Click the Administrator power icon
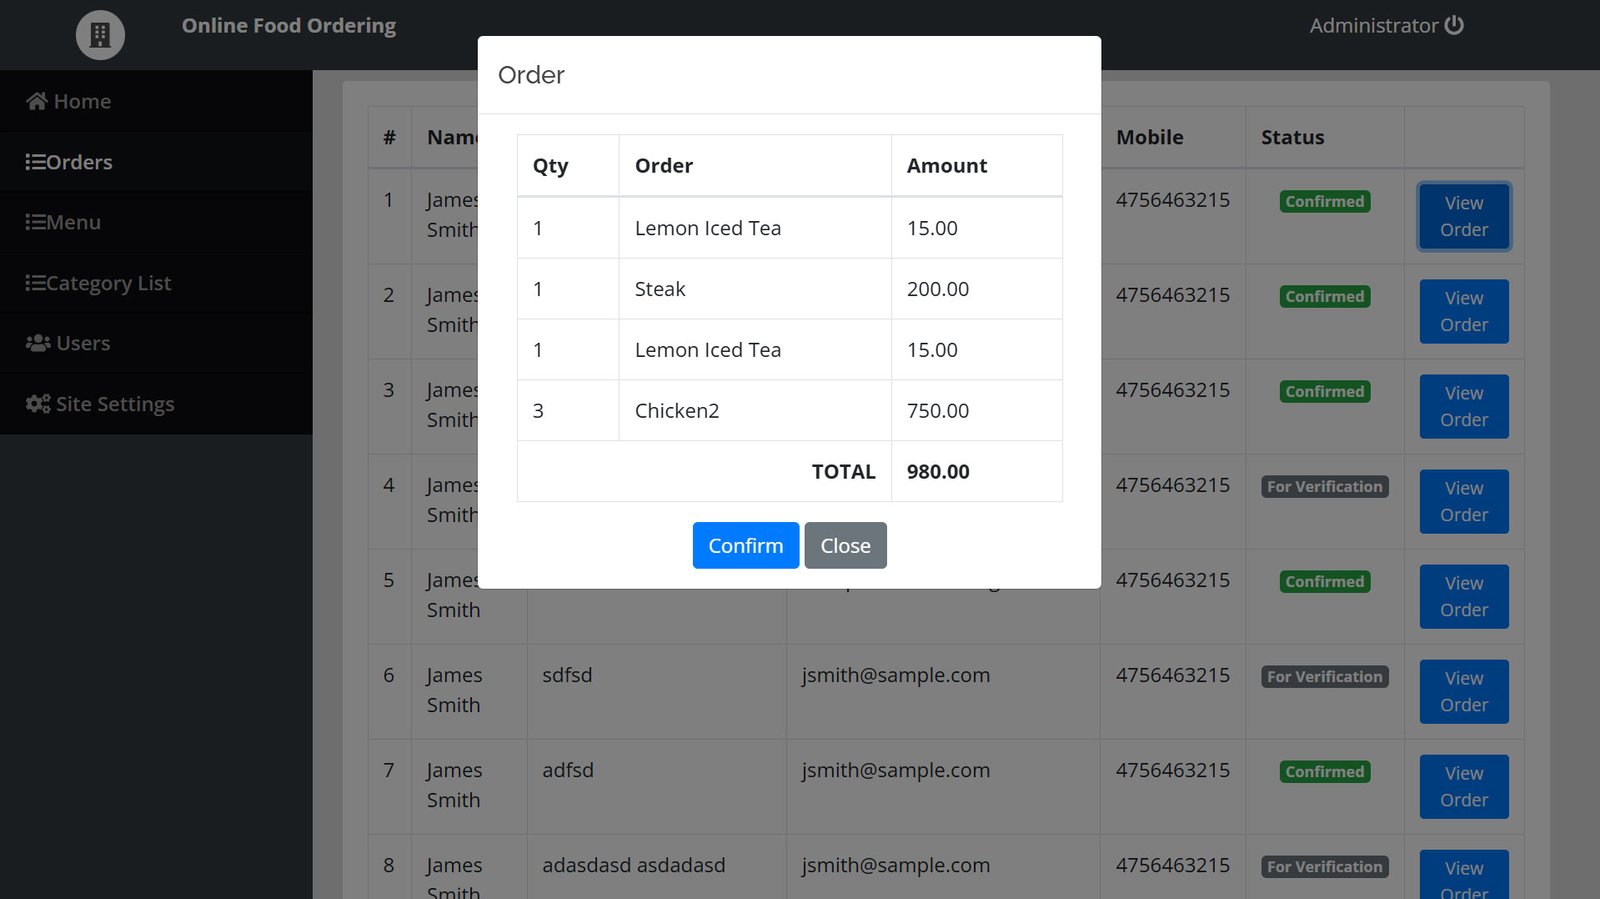The height and width of the screenshot is (899, 1600). click(x=1454, y=25)
